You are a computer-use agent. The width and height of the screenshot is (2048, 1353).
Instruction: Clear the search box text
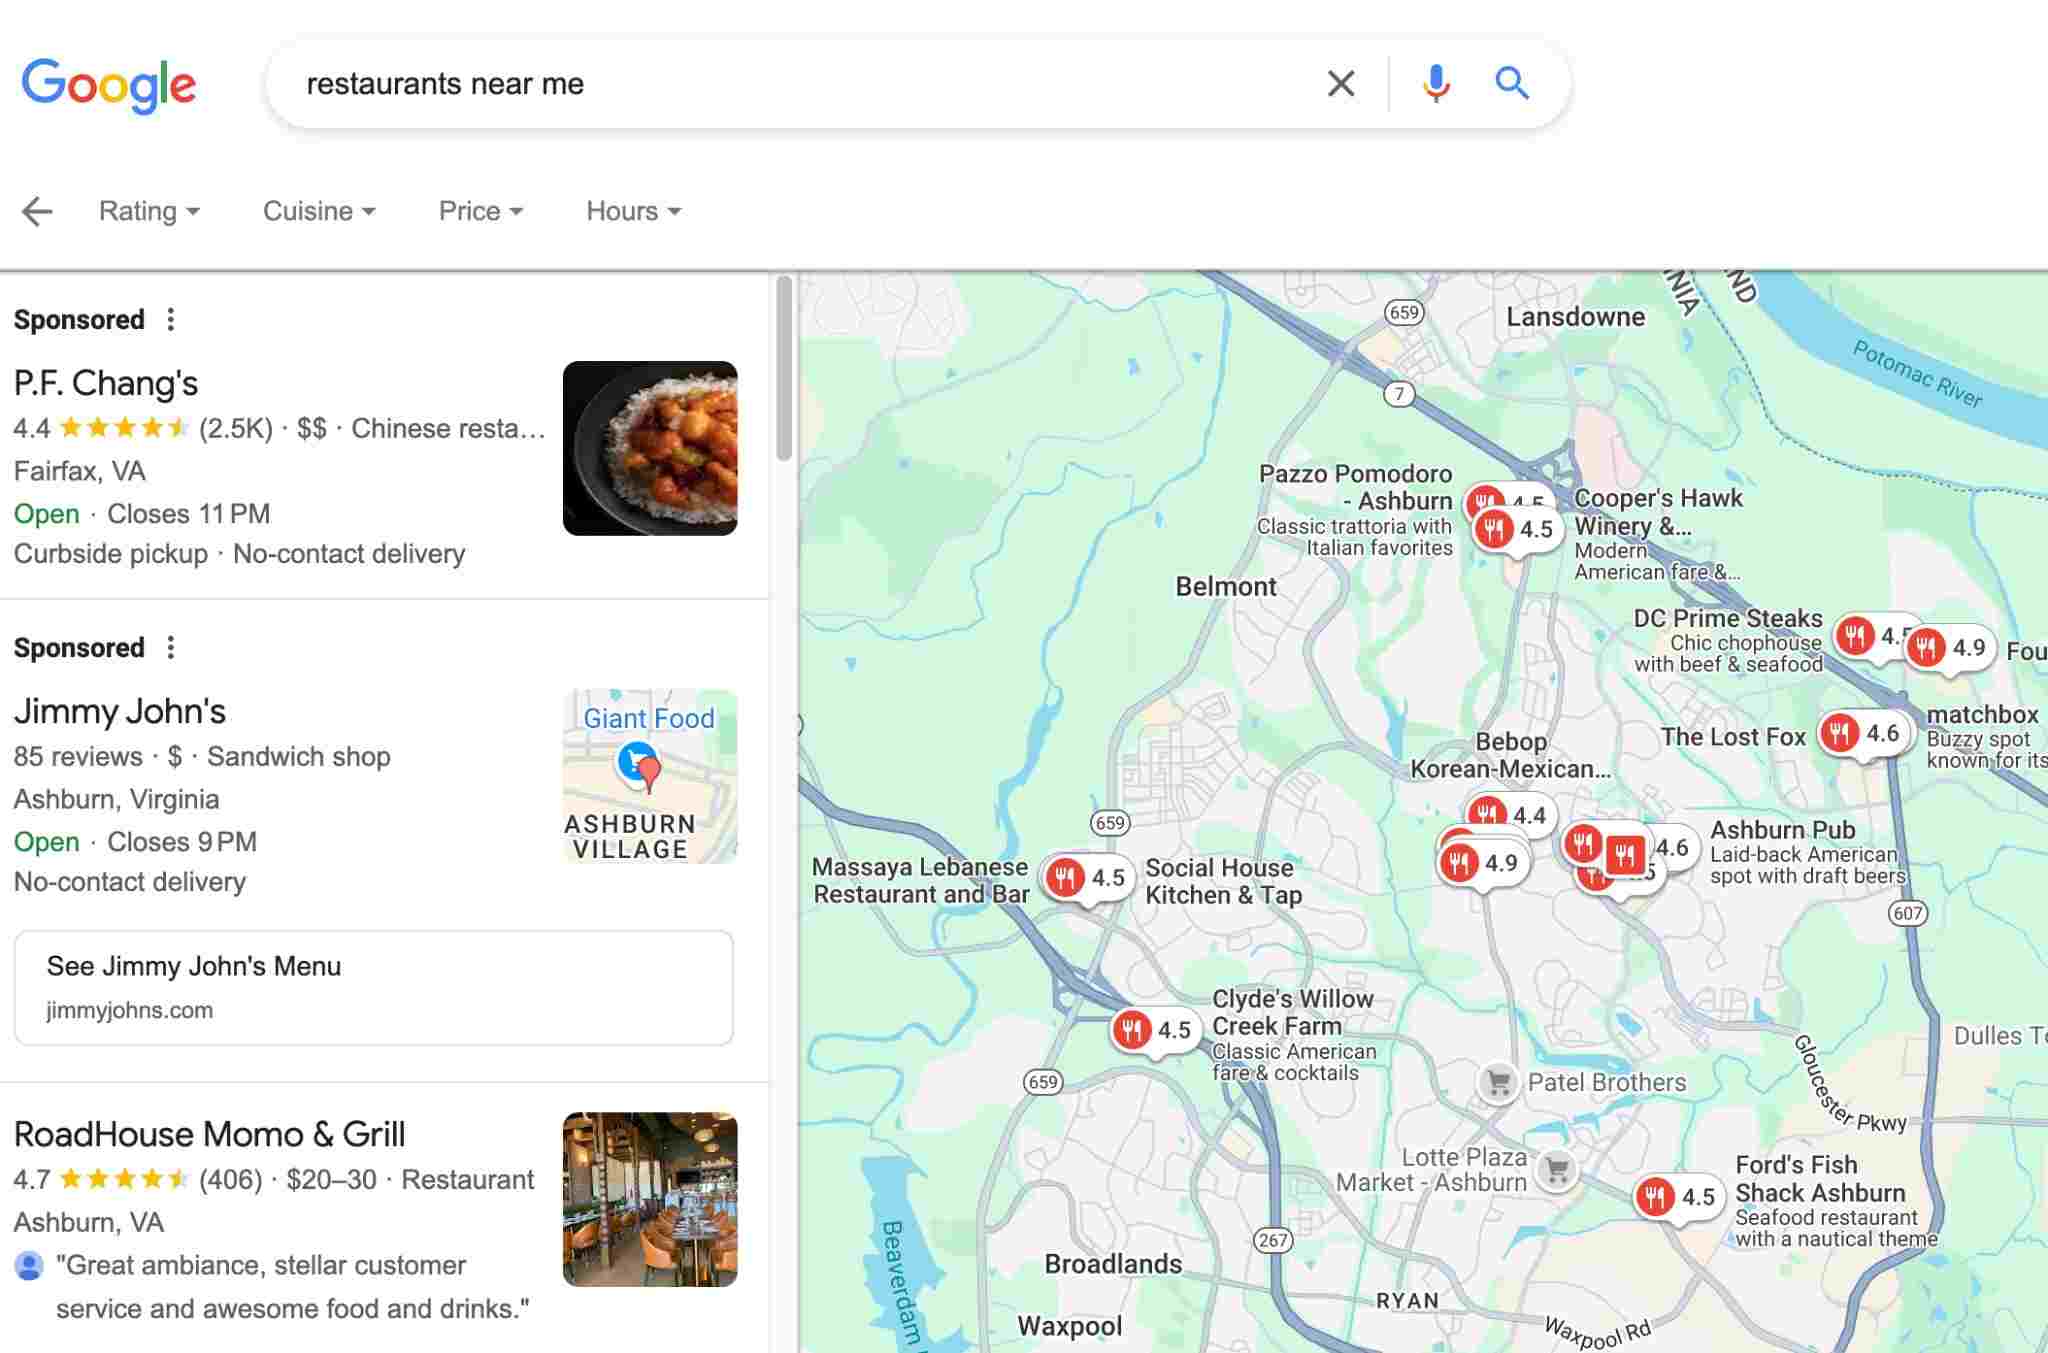coord(1341,83)
